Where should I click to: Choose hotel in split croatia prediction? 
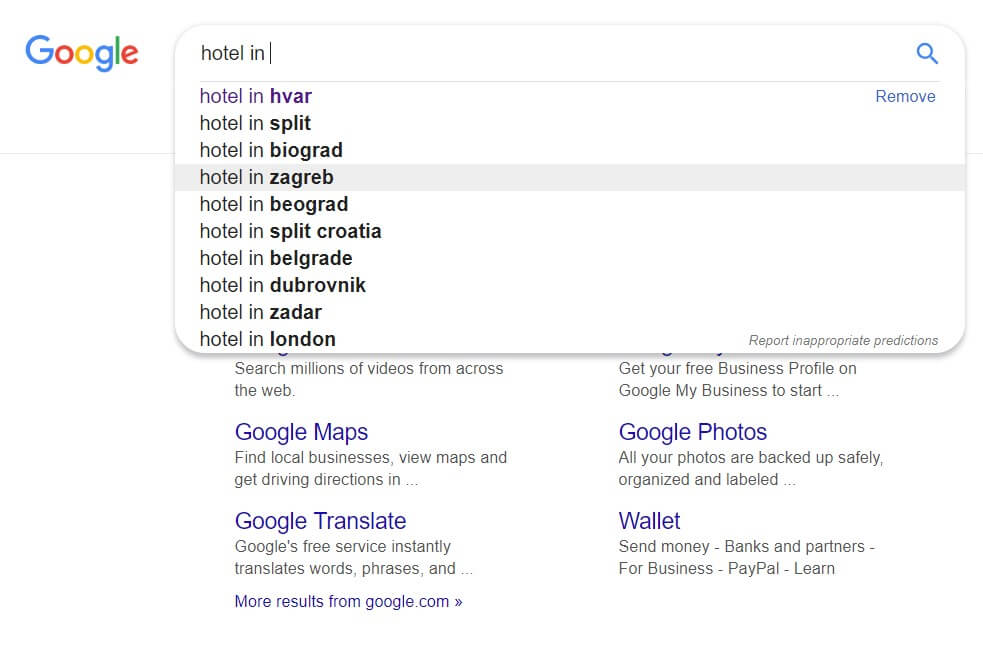pyautogui.click(x=290, y=231)
